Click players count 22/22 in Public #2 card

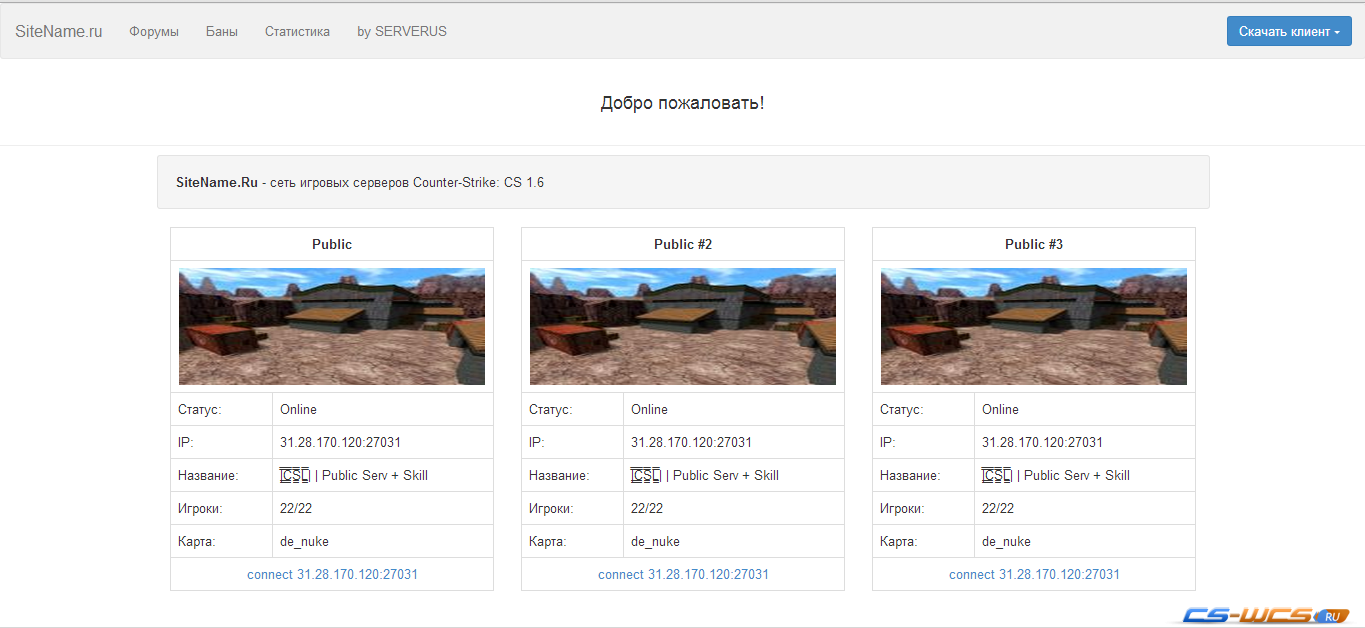pyautogui.click(x=647, y=508)
